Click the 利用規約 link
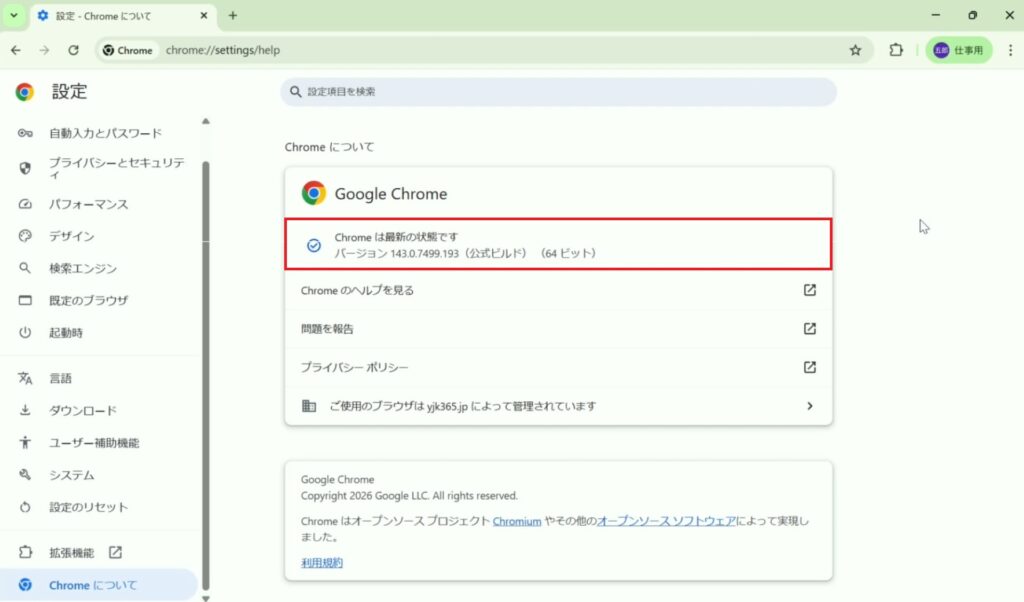 click(x=322, y=563)
